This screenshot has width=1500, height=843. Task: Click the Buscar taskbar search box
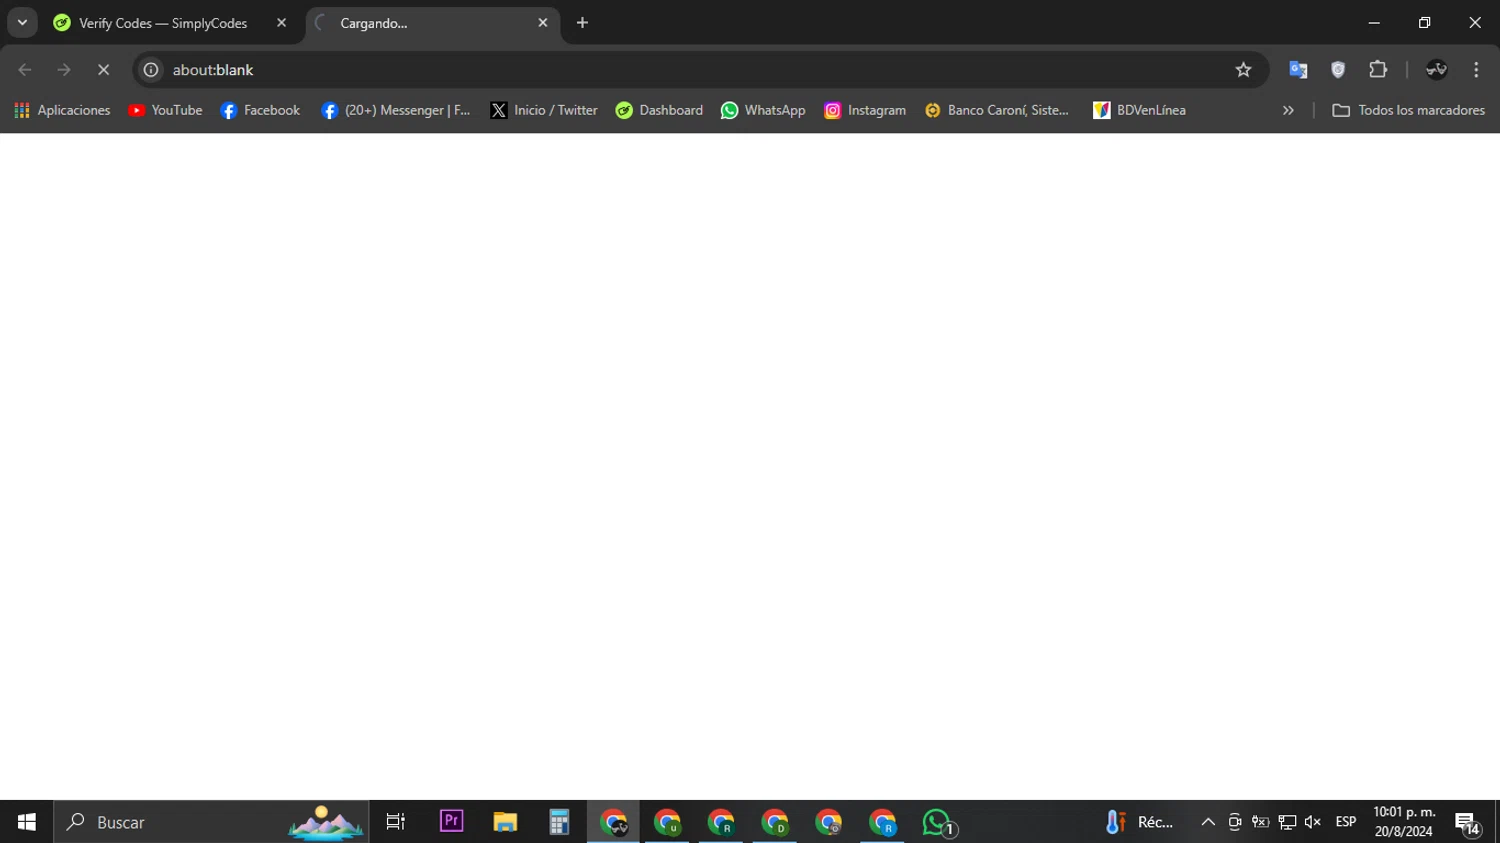pos(211,822)
